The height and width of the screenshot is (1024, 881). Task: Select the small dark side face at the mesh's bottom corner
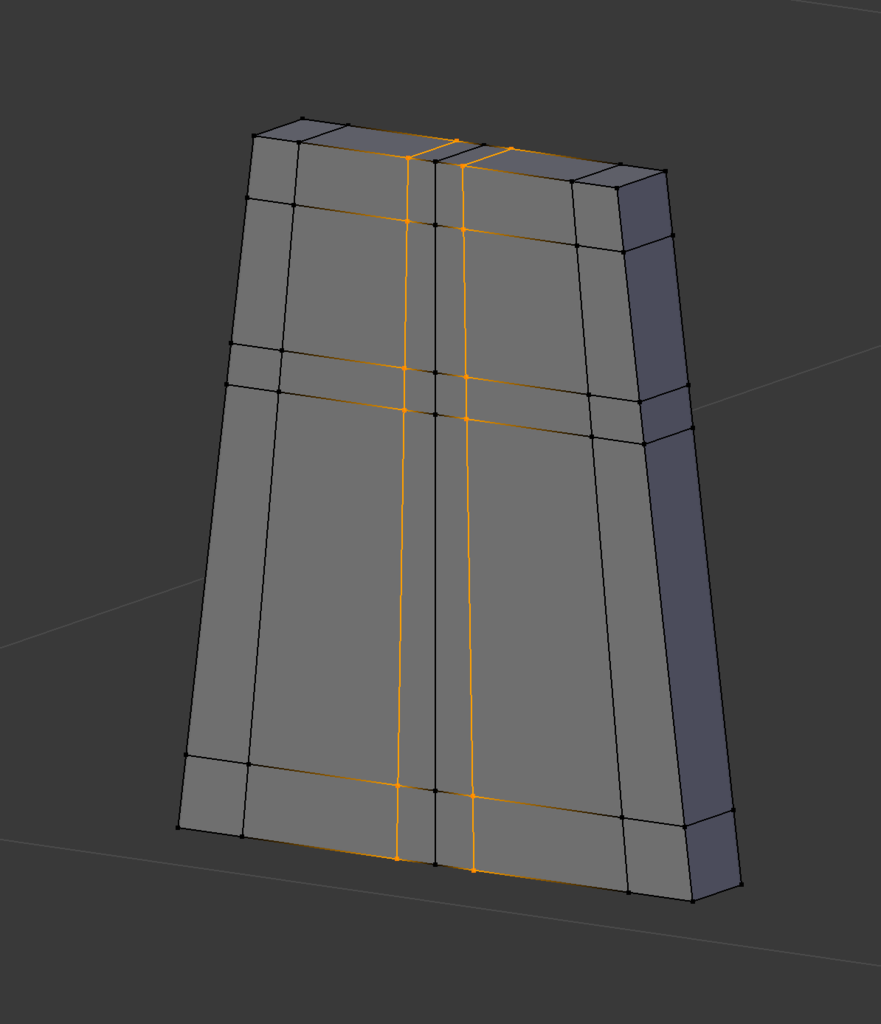point(713,856)
